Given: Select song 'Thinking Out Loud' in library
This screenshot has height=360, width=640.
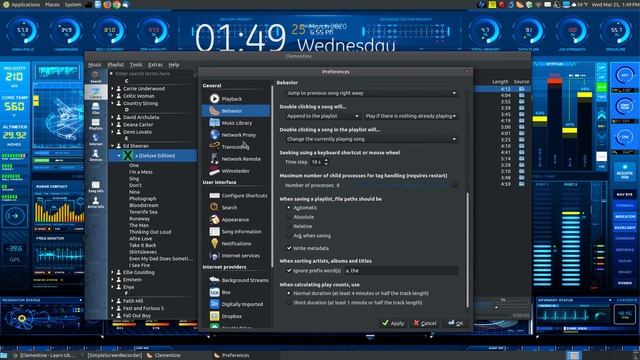Looking at the screenshot, I should 150,232.
